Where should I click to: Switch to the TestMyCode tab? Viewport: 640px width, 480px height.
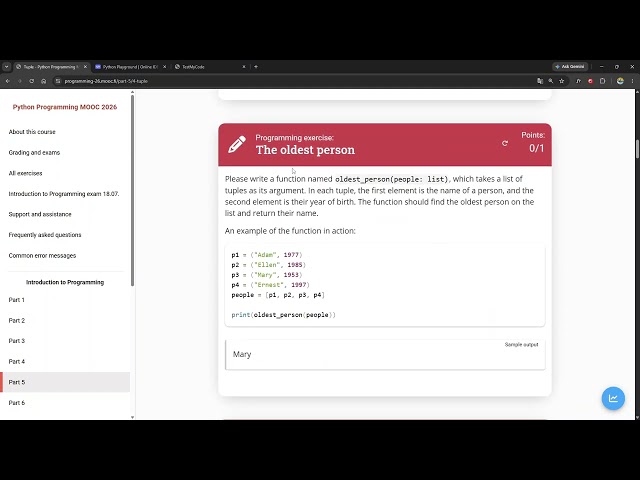pos(210,67)
